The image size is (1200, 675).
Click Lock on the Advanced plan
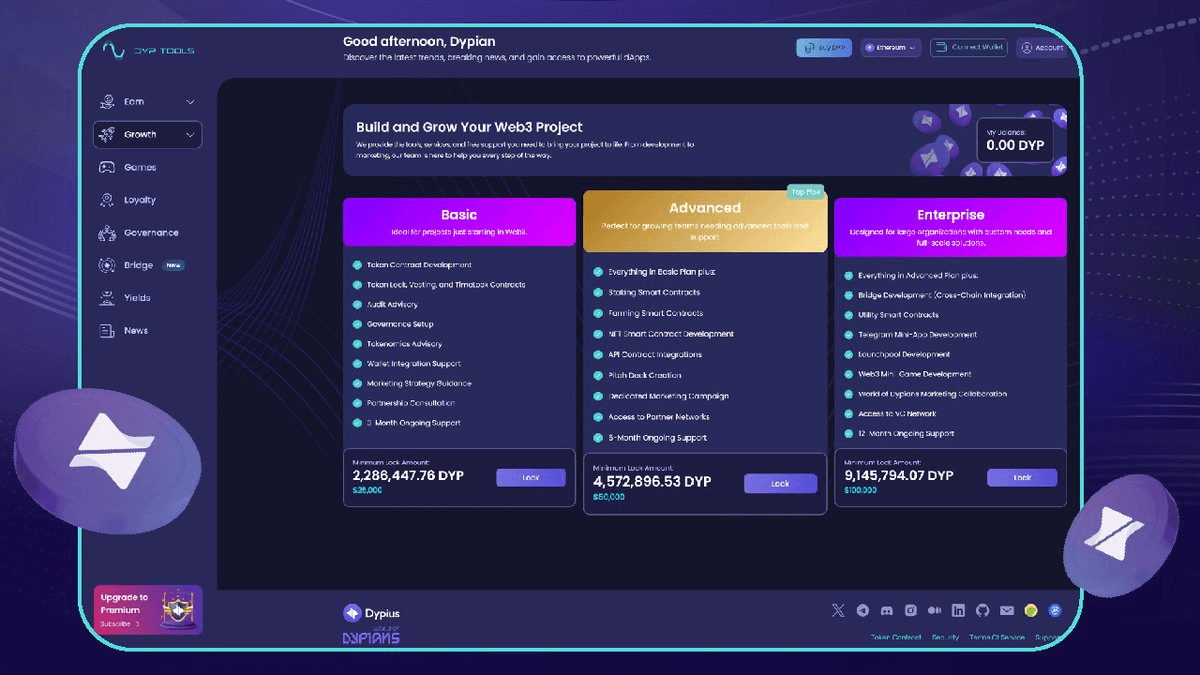coord(780,483)
